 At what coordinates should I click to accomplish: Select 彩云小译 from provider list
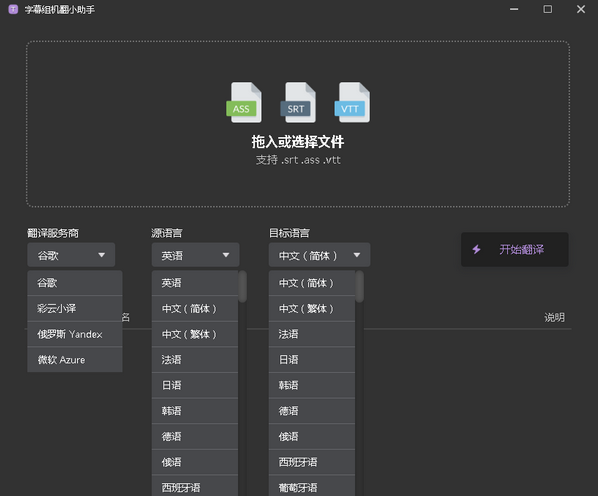pos(75,308)
